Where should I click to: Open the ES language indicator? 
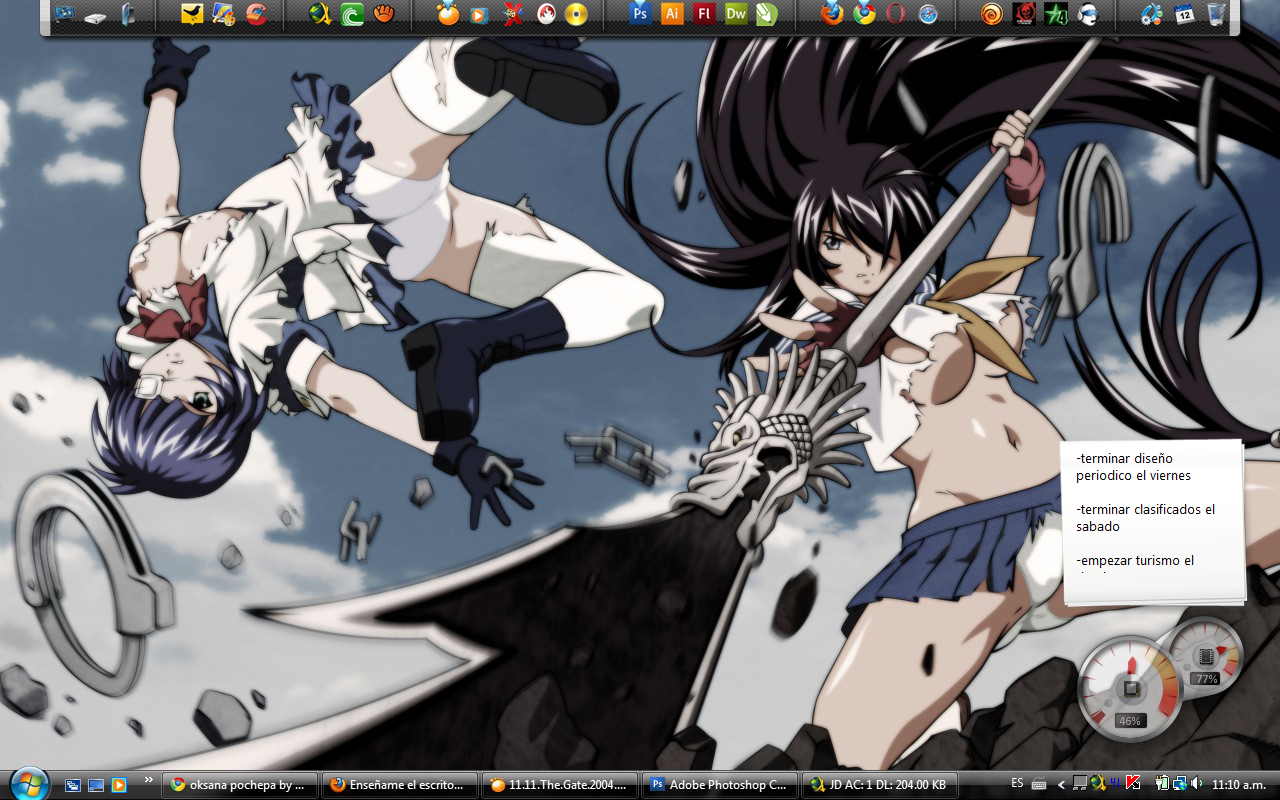click(1017, 784)
